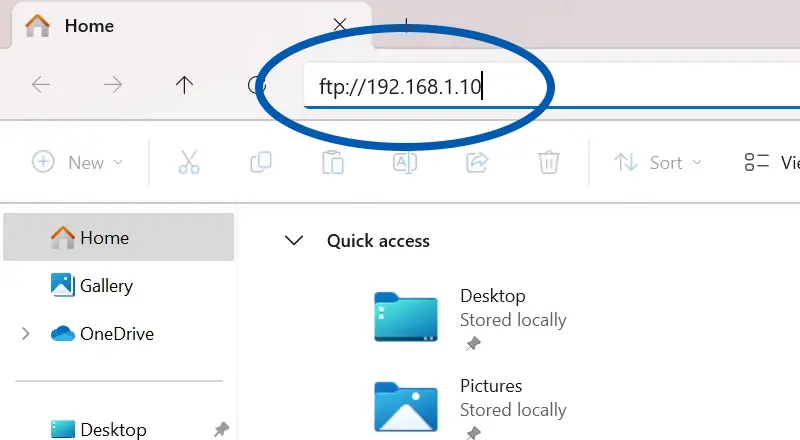Click the Share icon
The width and height of the screenshot is (800, 440).
point(477,162)
